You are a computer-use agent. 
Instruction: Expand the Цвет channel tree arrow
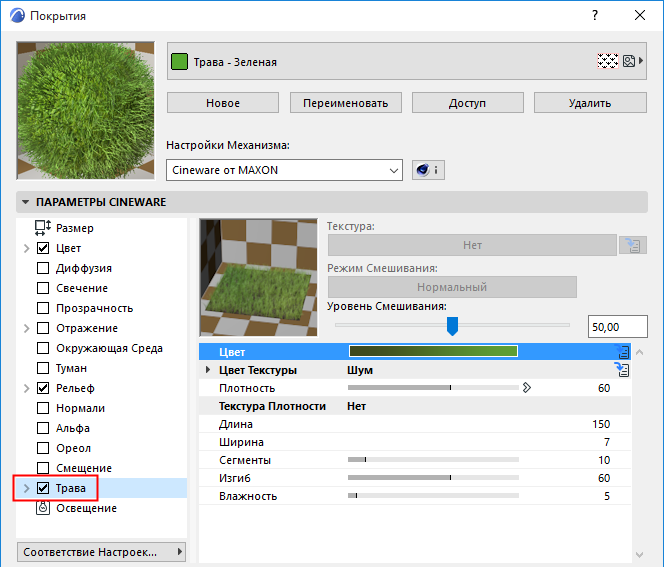pyautogui.click(x=27, y=248)
